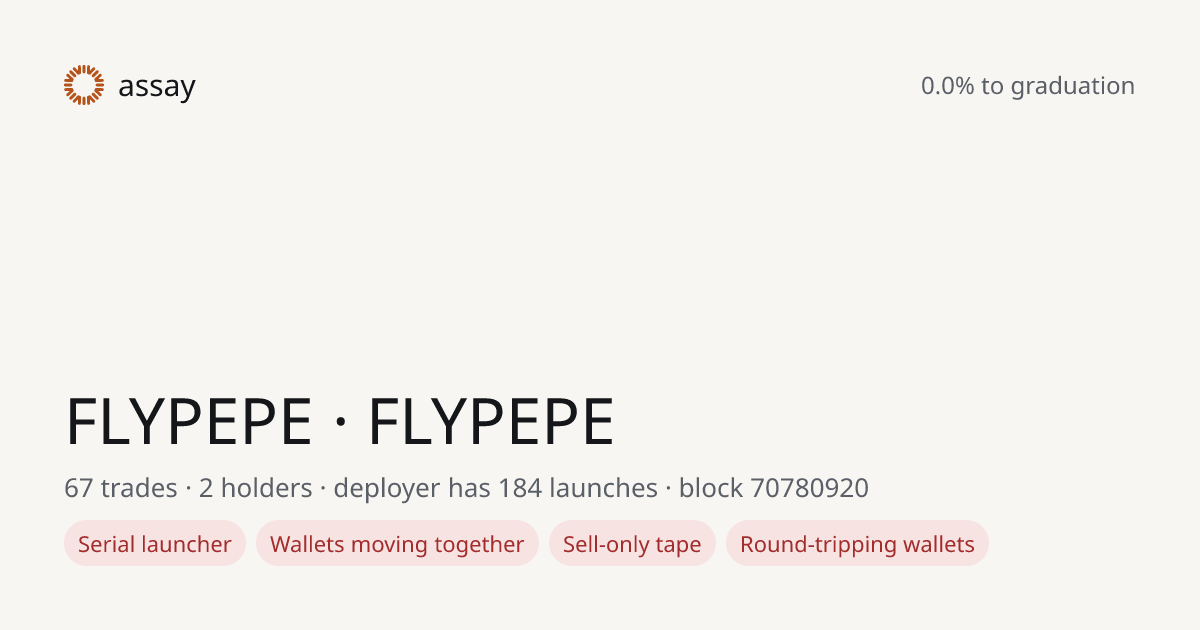Viewport: 1200px width, 630px height.
Task: Open the Sell-only tape tag
Action: tap(632, 544)
